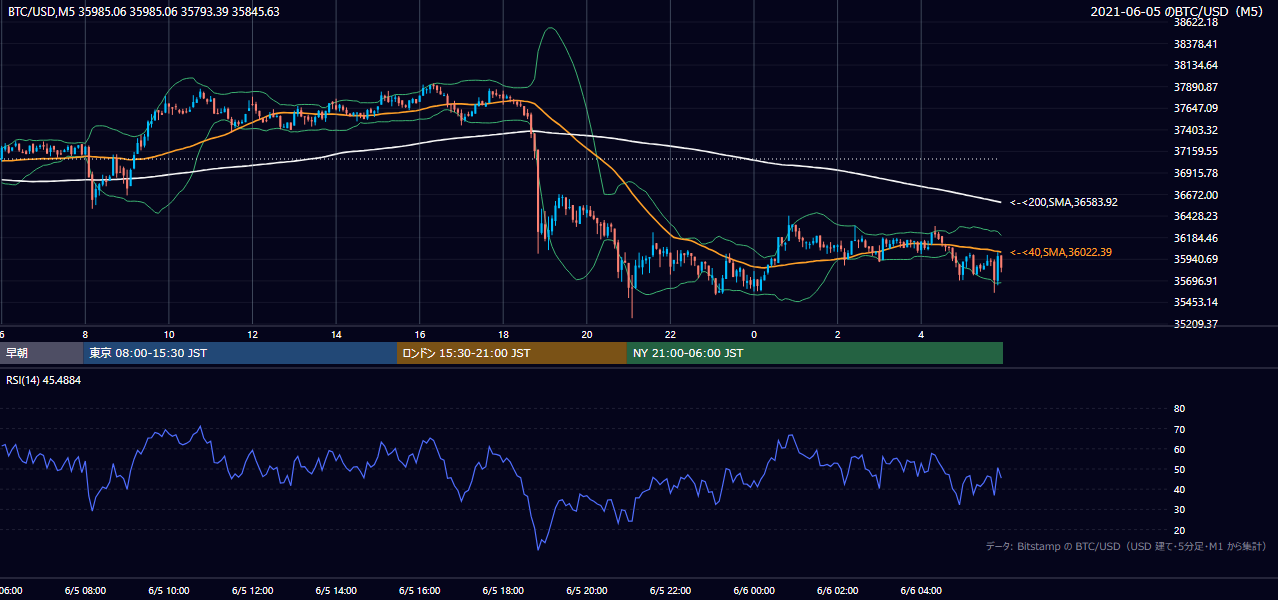This screenshot has height=600, width=1278.
Task: Click RSI axis level 60
Action: click(x=1179, y=449)
